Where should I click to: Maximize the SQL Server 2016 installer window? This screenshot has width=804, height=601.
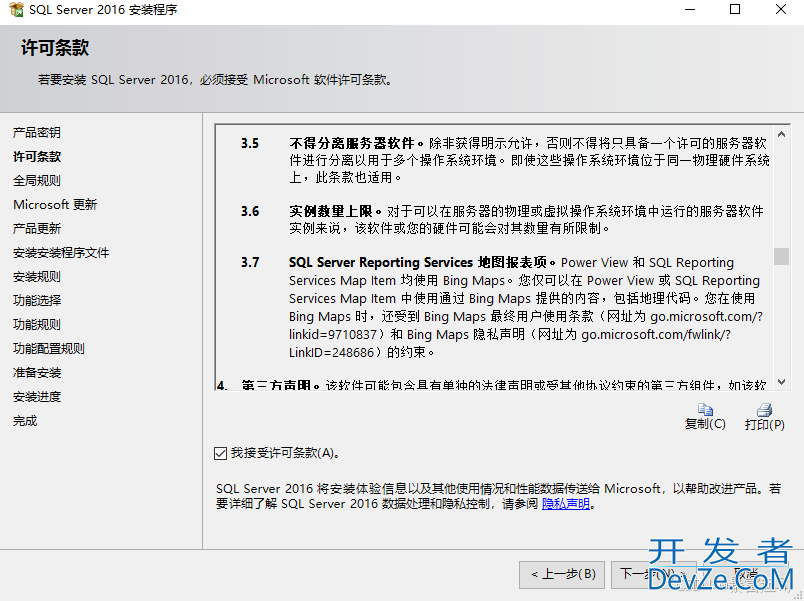(x=735, y=9)
